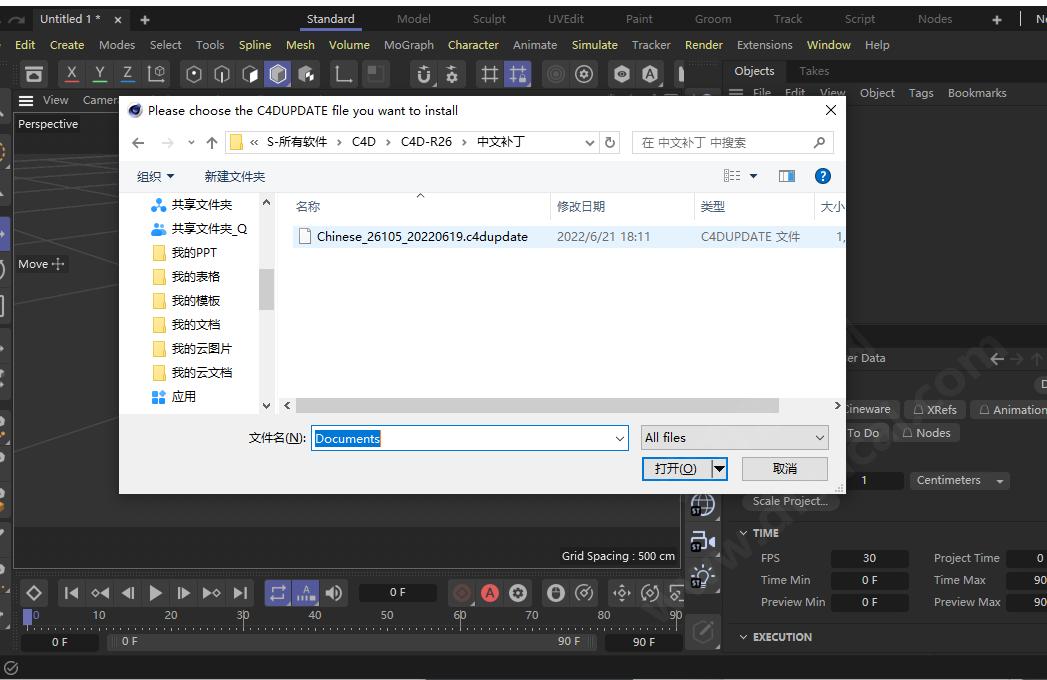Click the timeline playhead at frame 0
1047x680 pixels.
(27, 617)
